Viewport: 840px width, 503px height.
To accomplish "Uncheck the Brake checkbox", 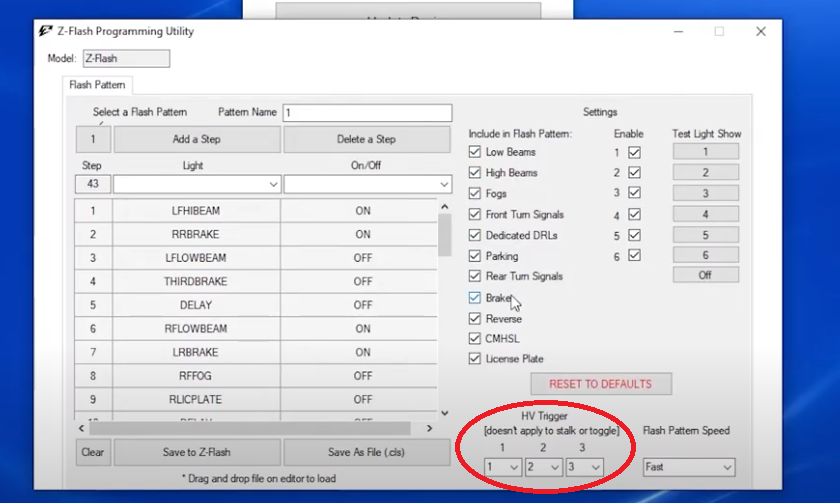I will tap(475, 298).
